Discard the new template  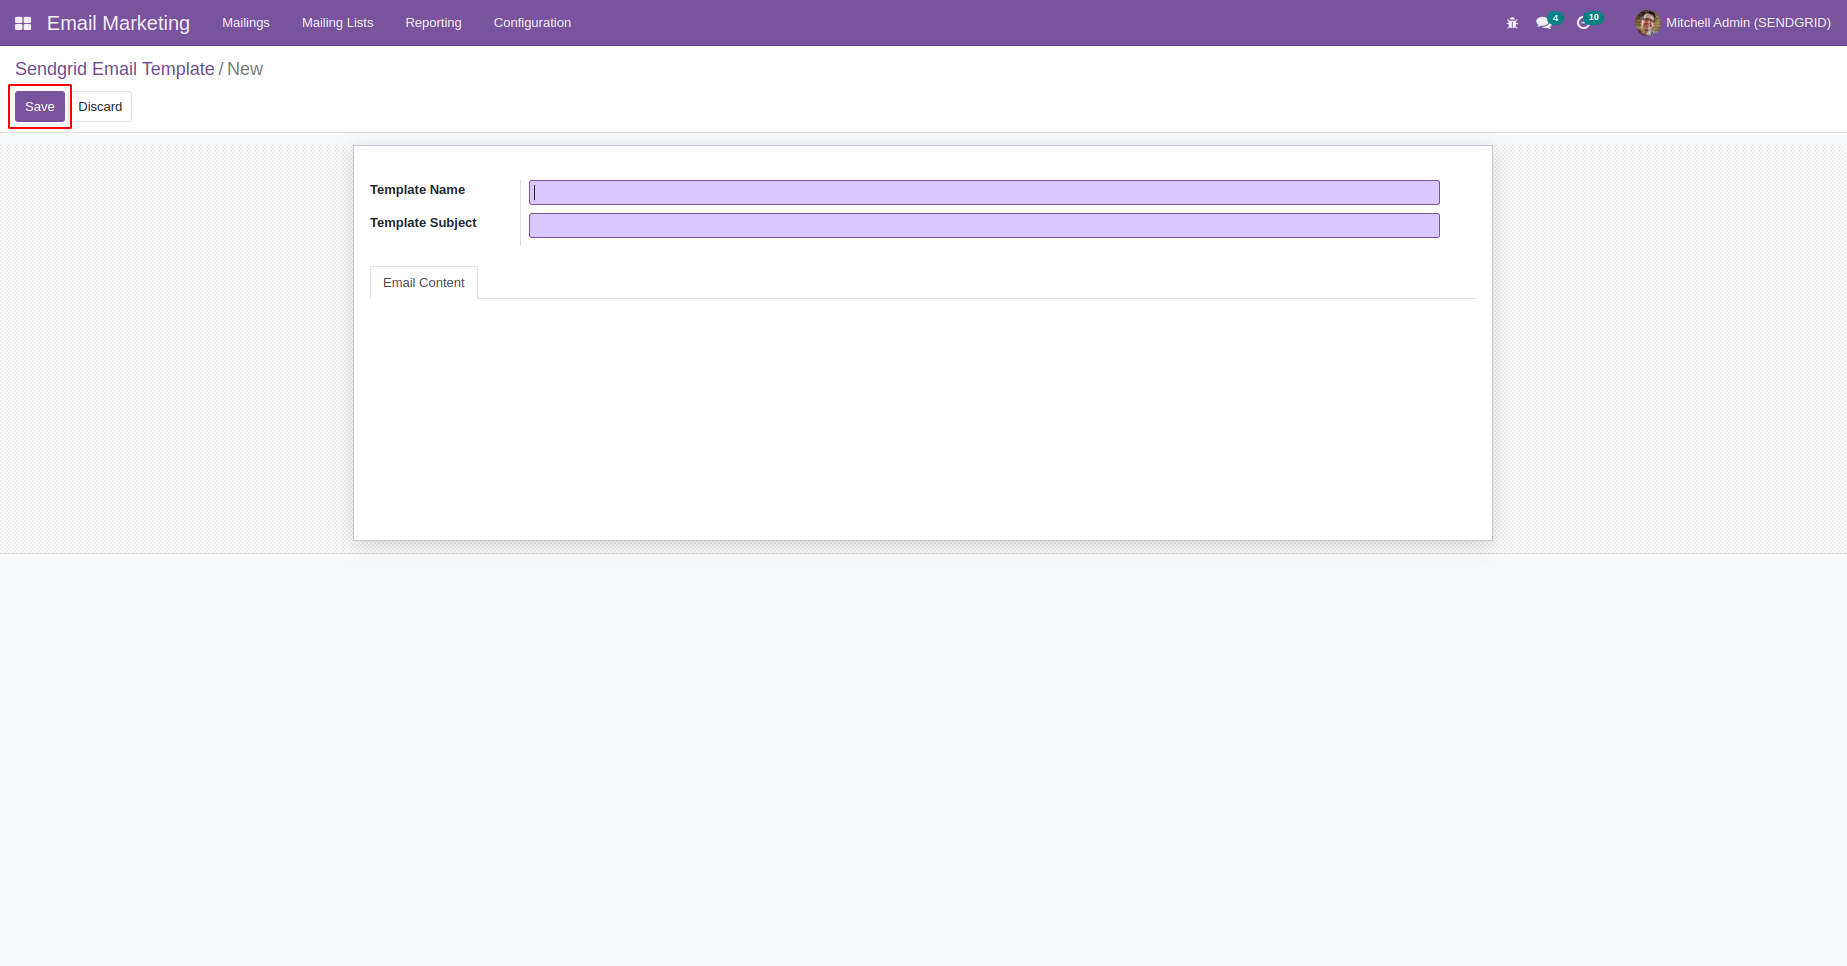pyautogui.click(x=100, y=107)
